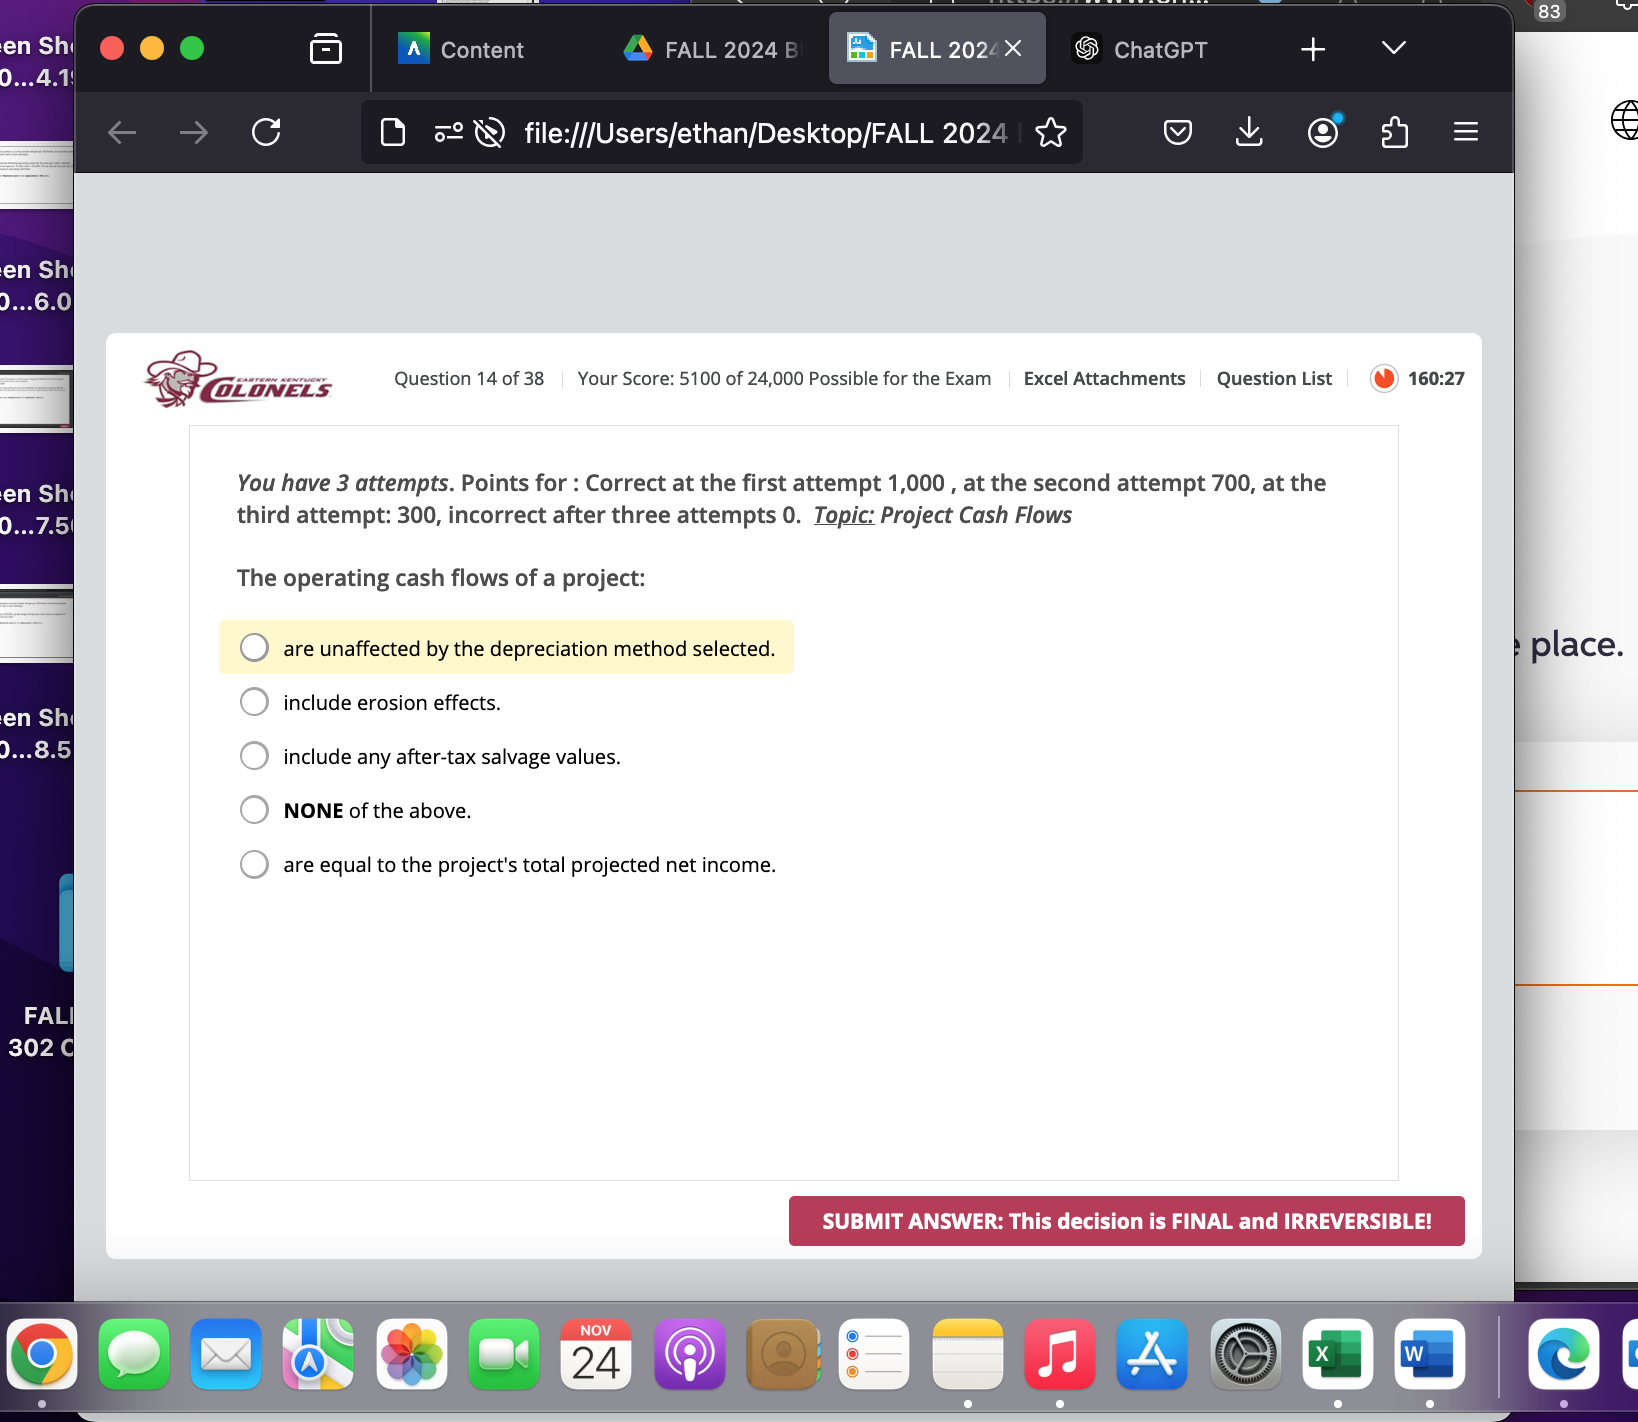Open the Podcasts app from dock

(x=690, y=1354)
